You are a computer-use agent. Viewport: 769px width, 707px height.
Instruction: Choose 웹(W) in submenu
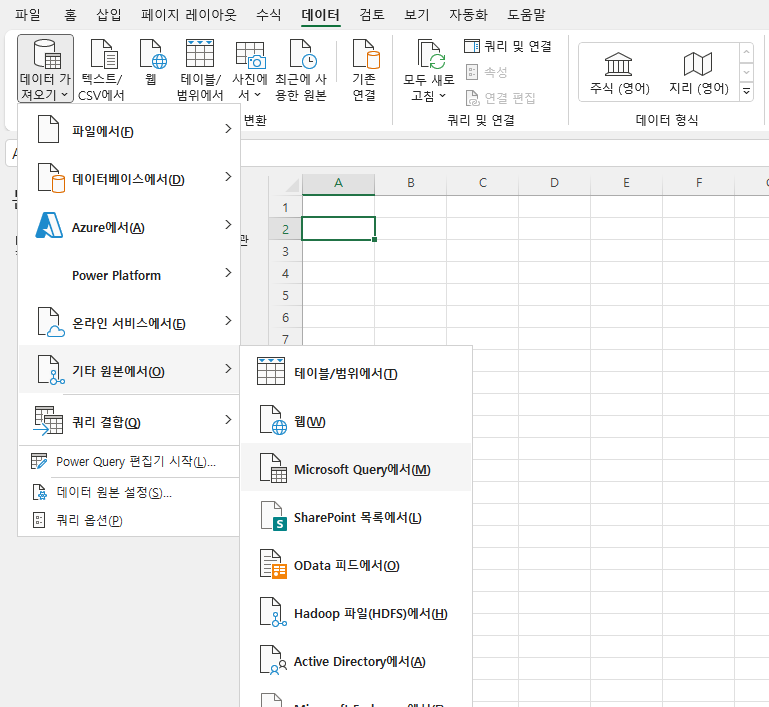[x=356, y=421]
